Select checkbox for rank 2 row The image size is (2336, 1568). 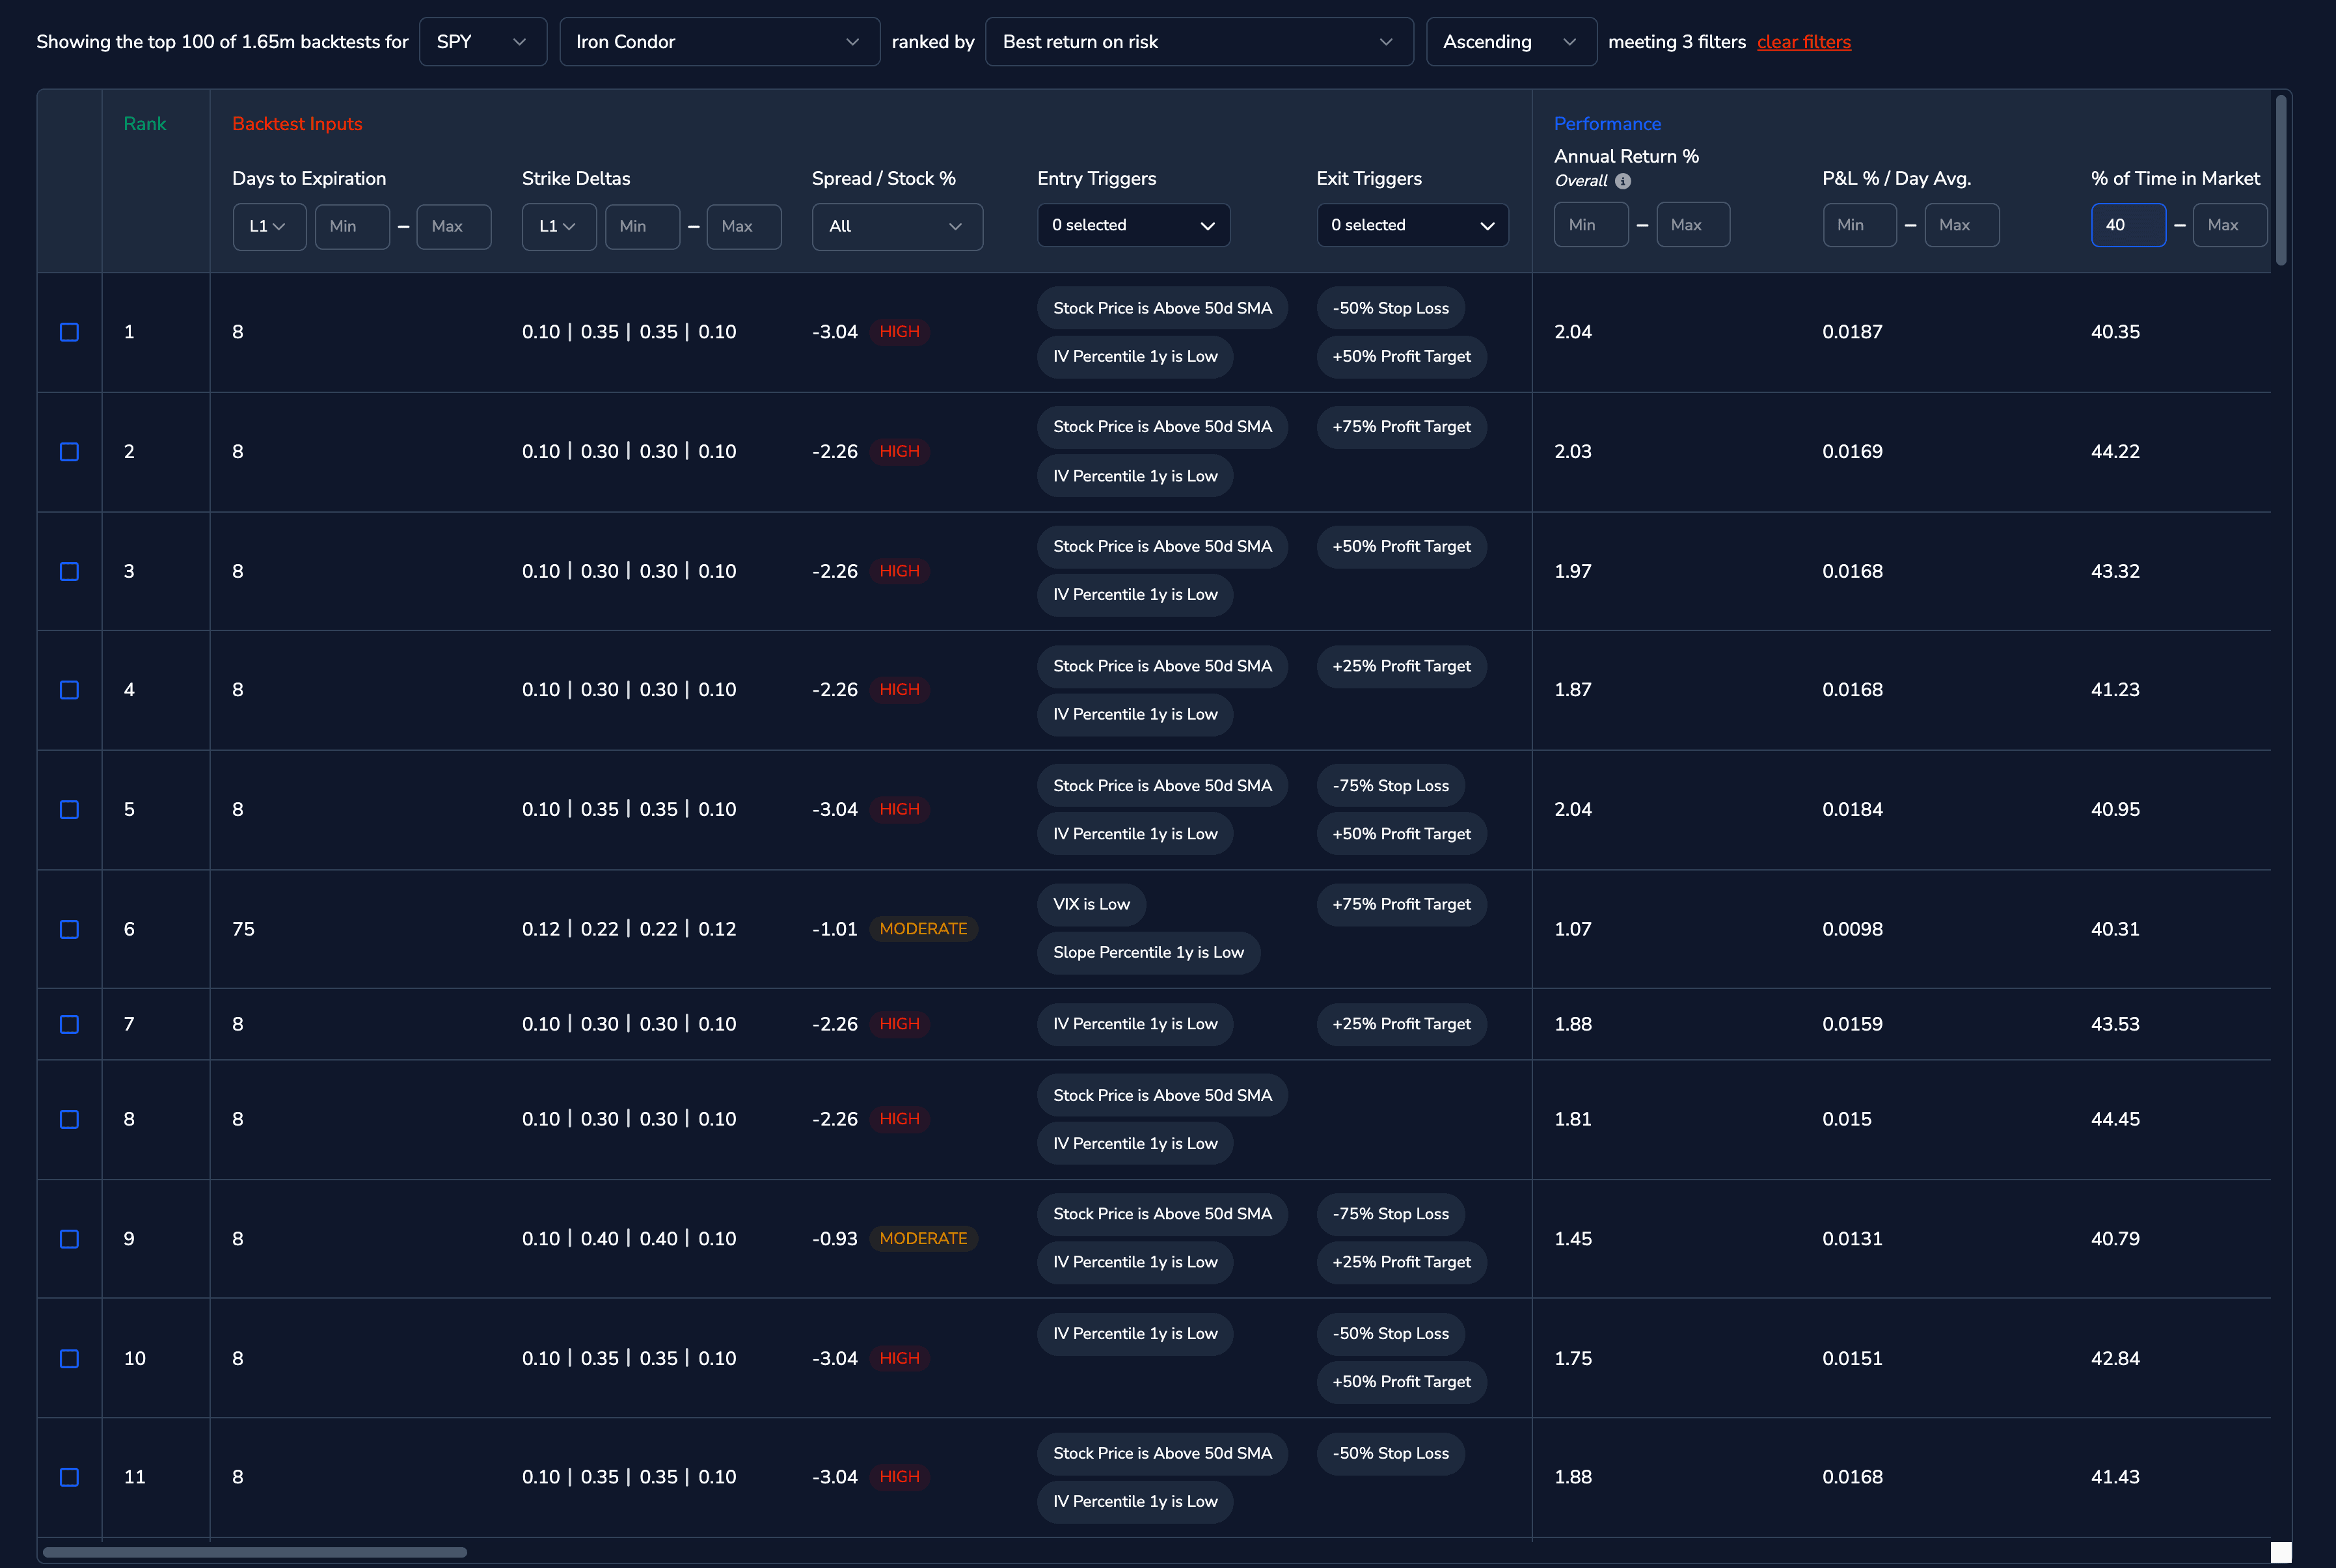[x=69, y=452]
